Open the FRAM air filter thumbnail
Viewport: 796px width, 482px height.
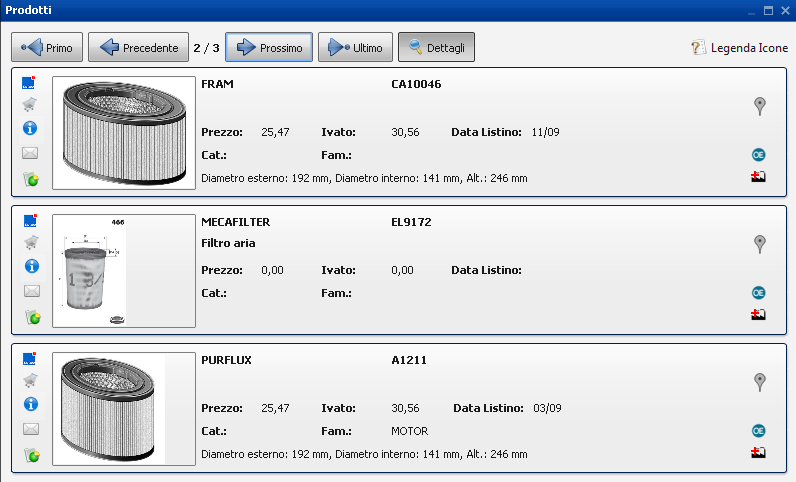tap(124, 133)
